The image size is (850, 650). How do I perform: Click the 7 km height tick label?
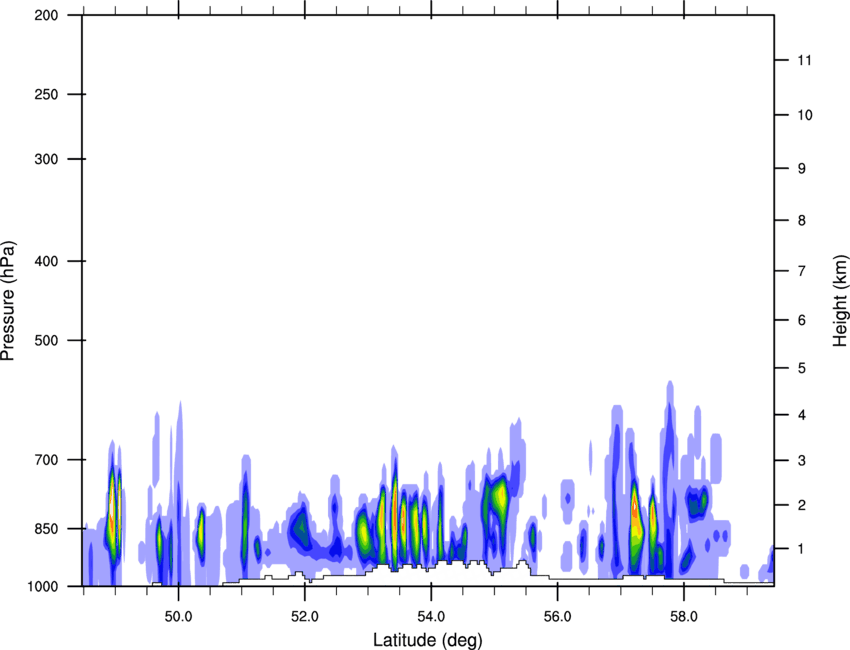(802, 271)
